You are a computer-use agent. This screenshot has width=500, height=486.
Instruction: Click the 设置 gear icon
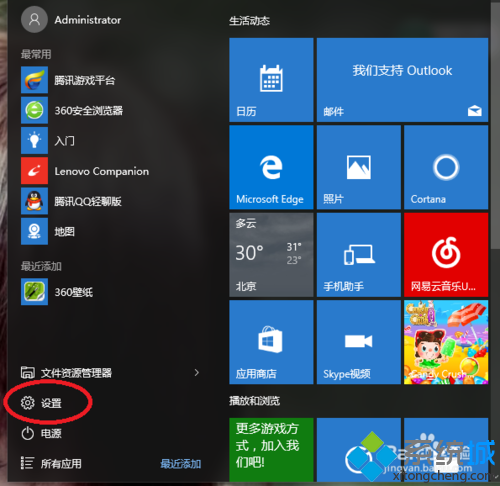(x=28, y=403)
